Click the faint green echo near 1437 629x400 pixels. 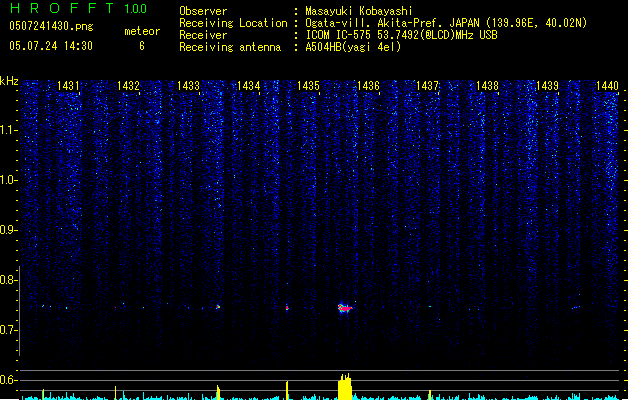coord(430,307)
